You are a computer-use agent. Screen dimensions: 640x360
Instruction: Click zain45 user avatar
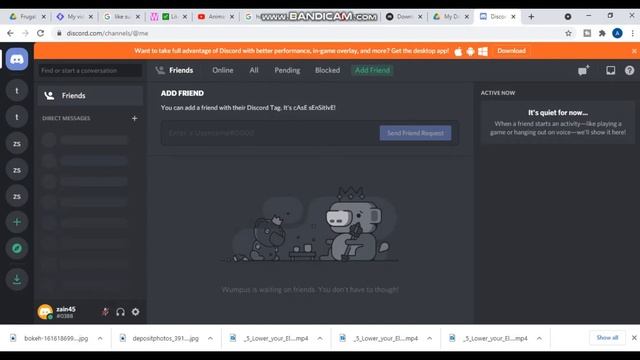[45, 312]
